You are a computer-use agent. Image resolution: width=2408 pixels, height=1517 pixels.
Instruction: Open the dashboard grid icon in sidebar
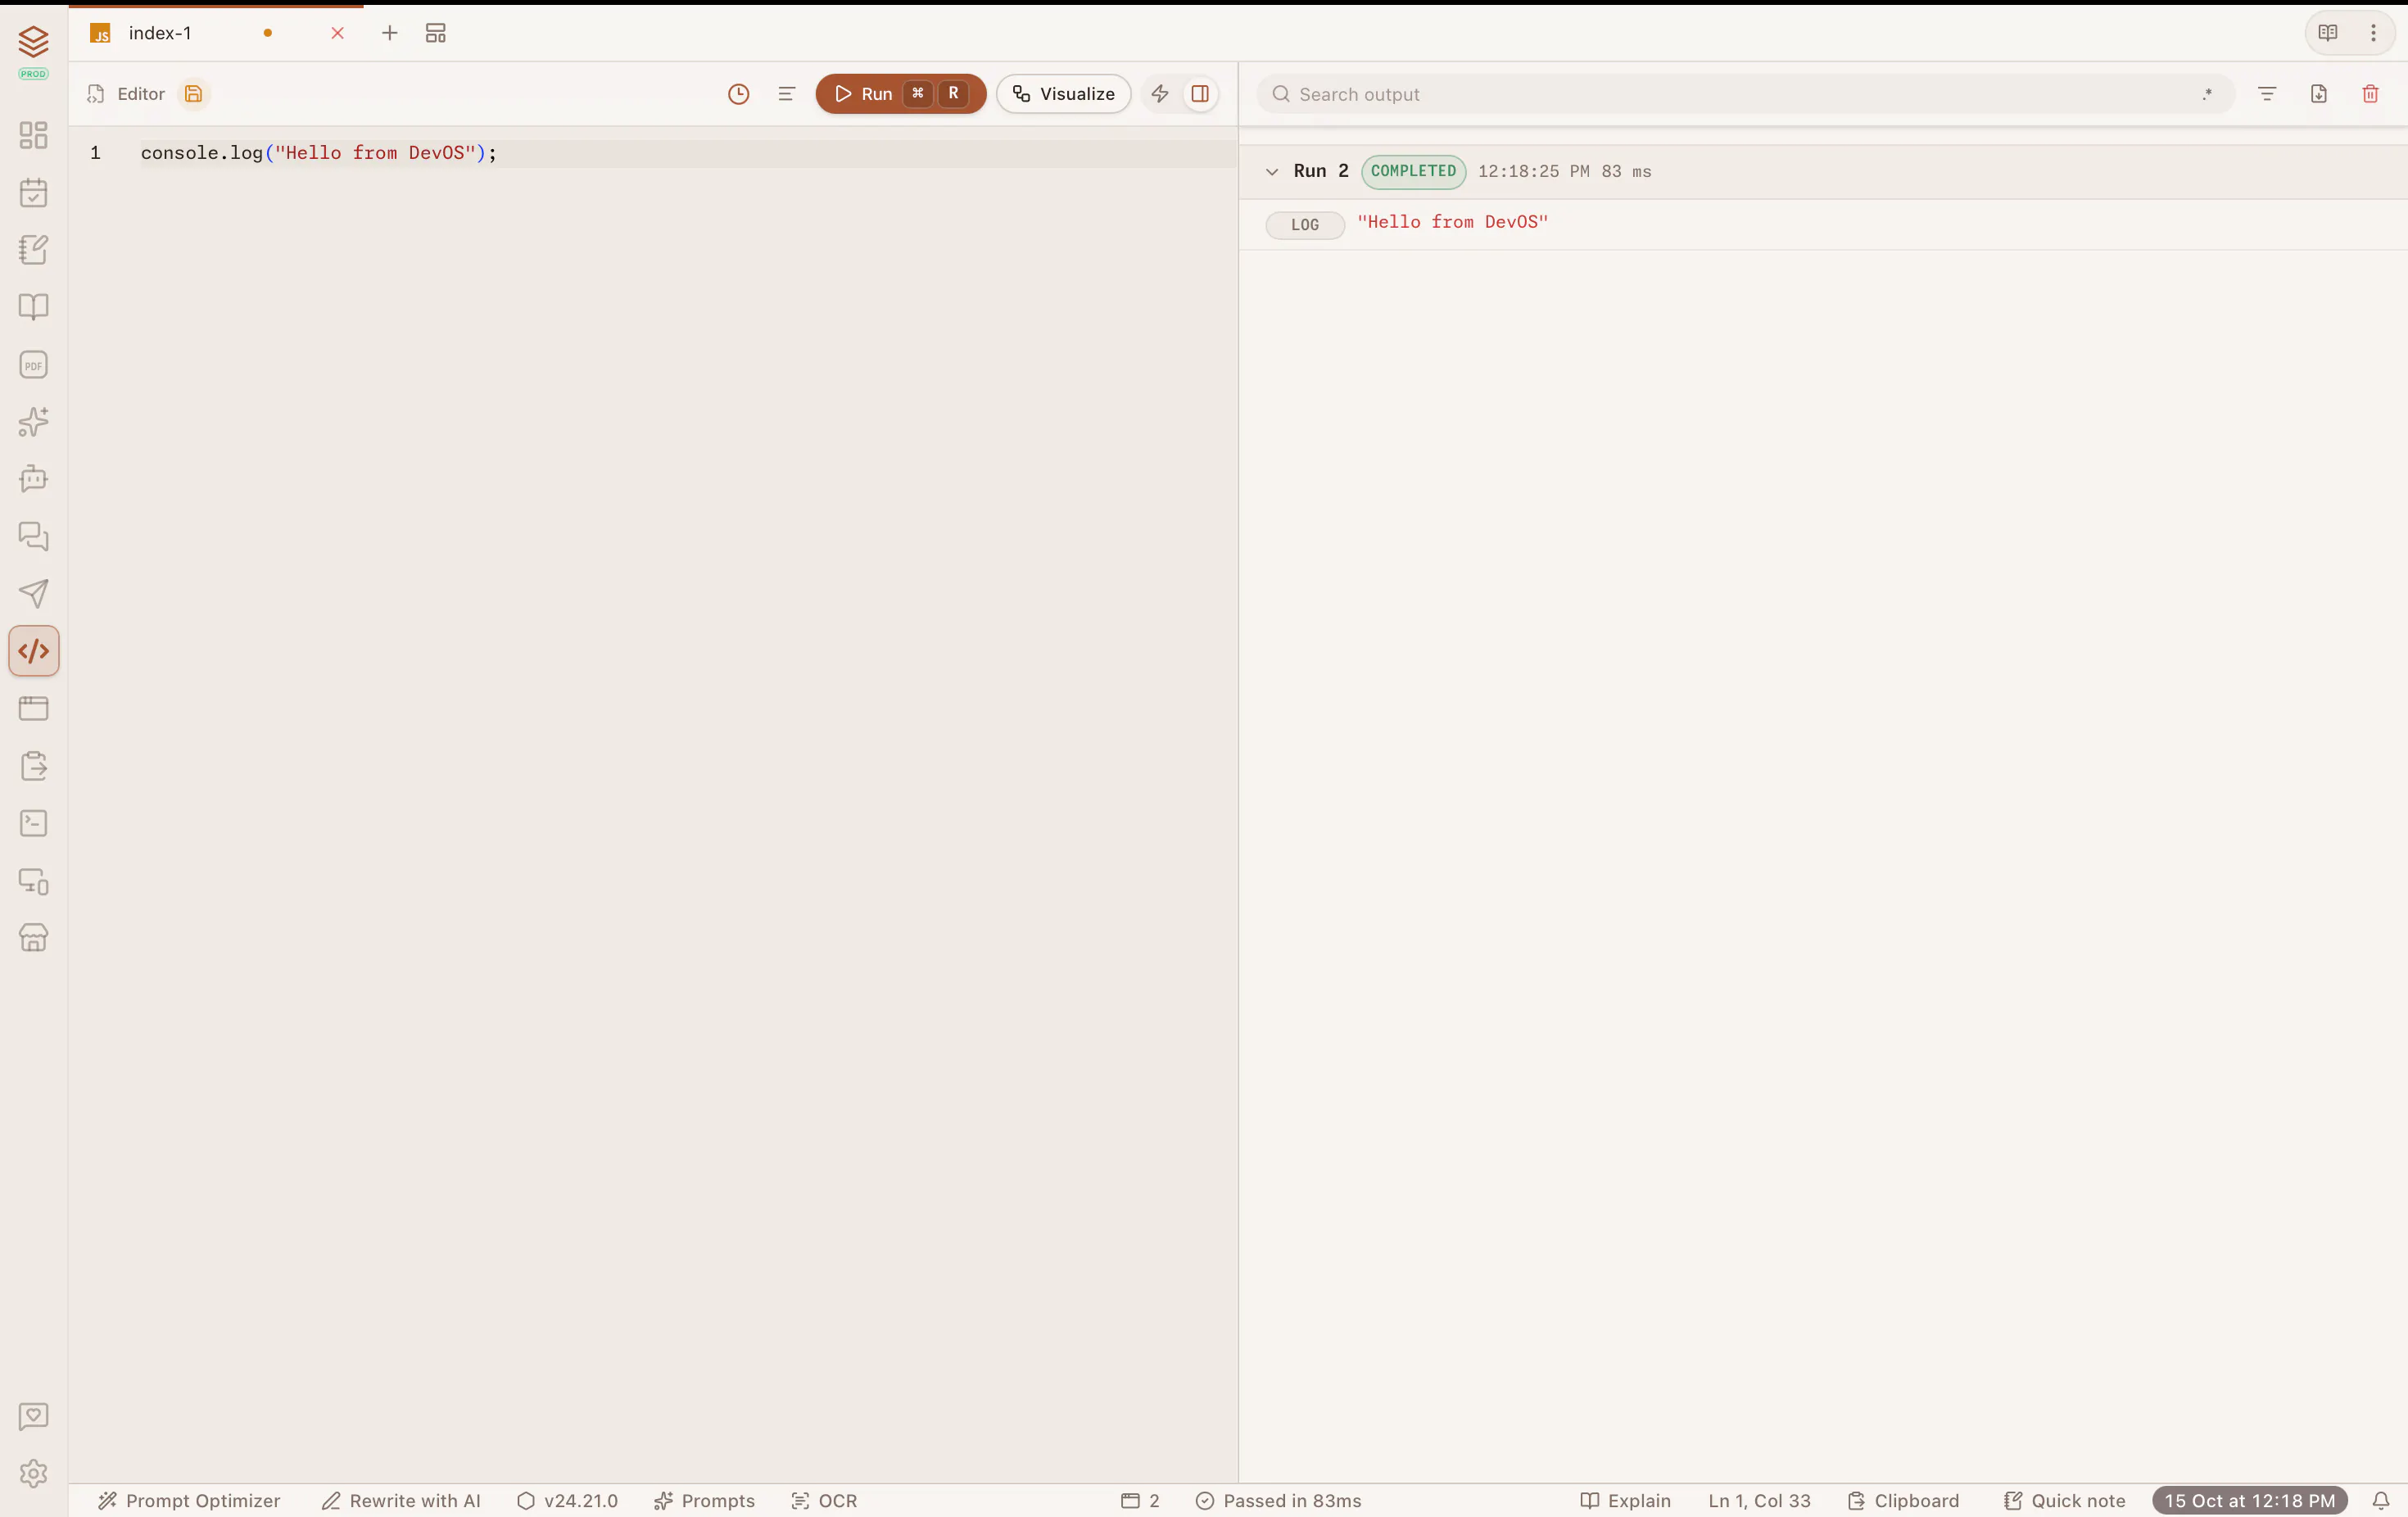(x=33, y=135)
